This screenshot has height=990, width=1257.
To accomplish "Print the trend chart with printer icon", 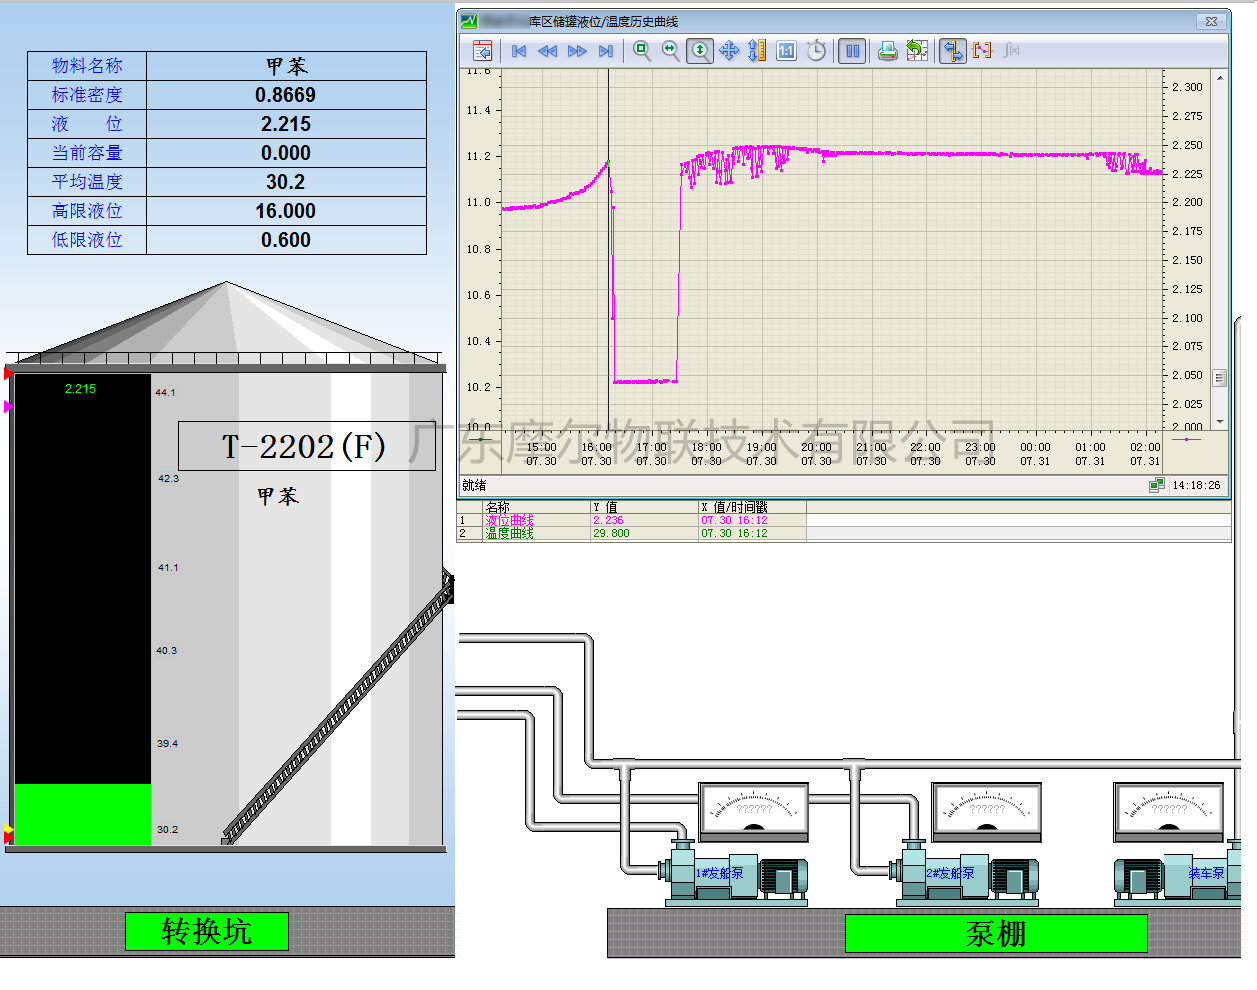I will [x=887, y=51].
